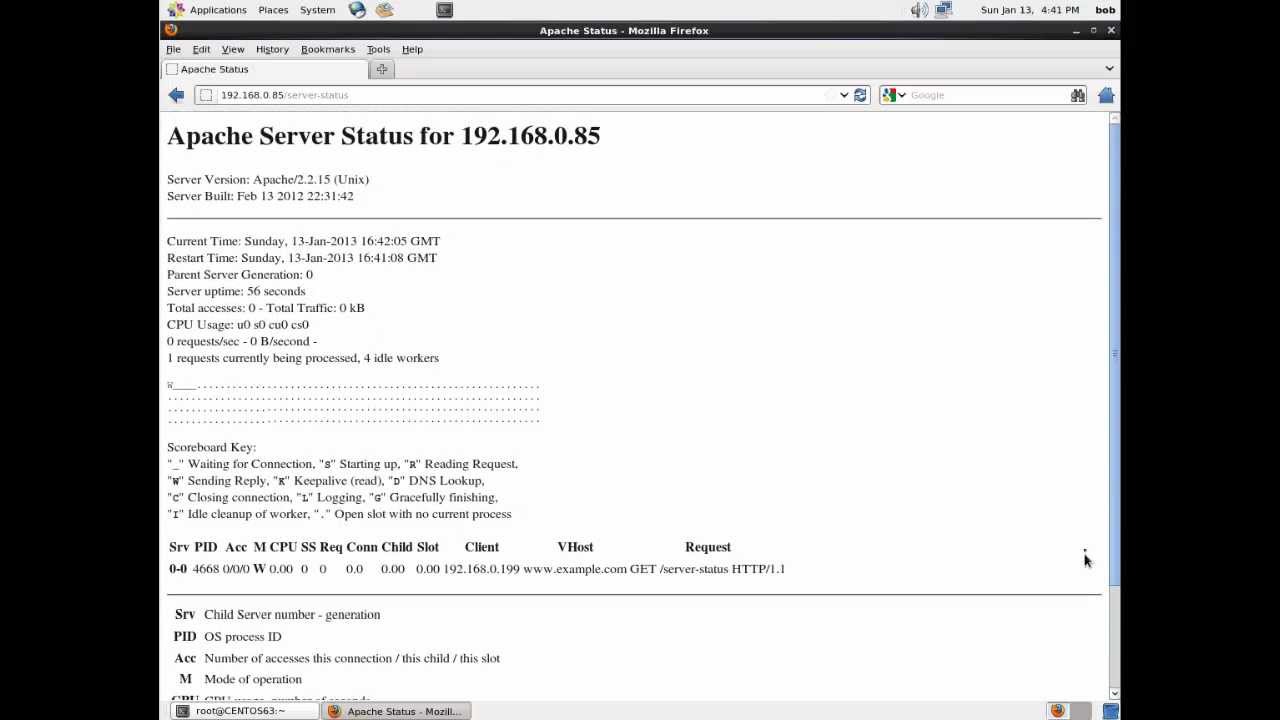Viewport: 1280px width, 720px height.
Task: Expand the list-all-tabs arrow
Action: 1109,68
